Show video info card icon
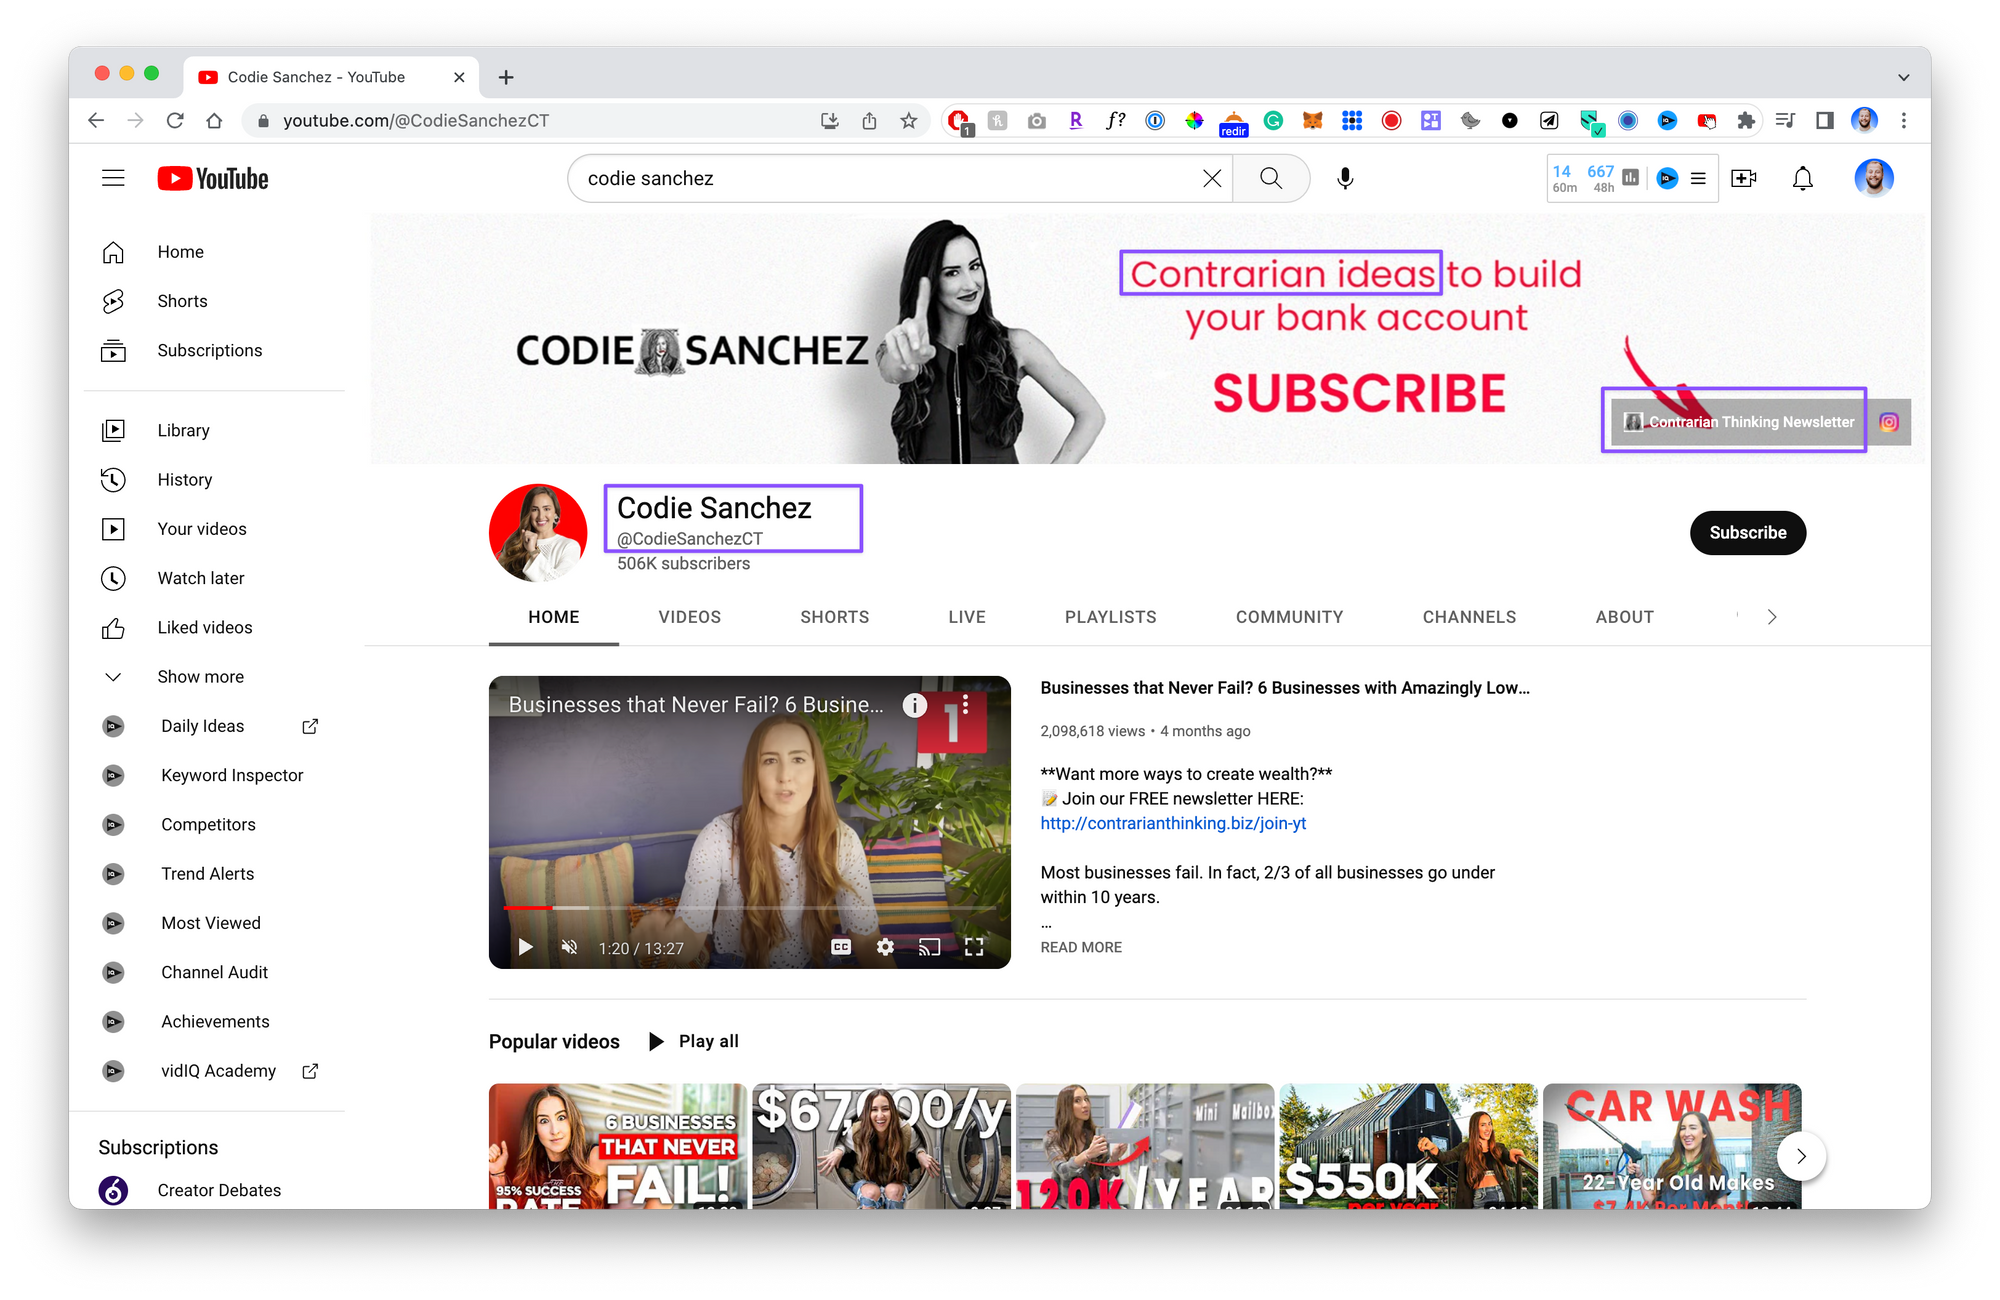Viewport: 2000px width, 1300px height. [914, 705]
